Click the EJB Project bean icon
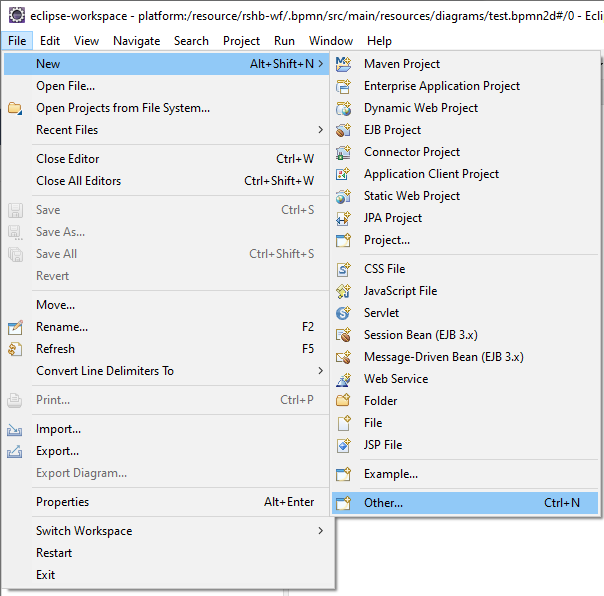Screen dimensions: 604x596 coord(343,130)
